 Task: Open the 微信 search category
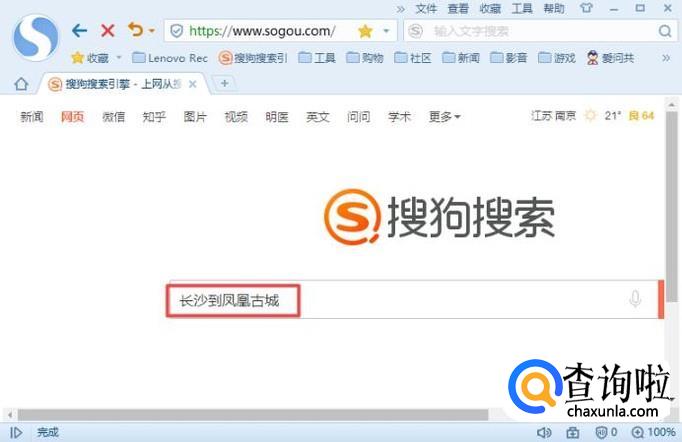tap(113, 117)
